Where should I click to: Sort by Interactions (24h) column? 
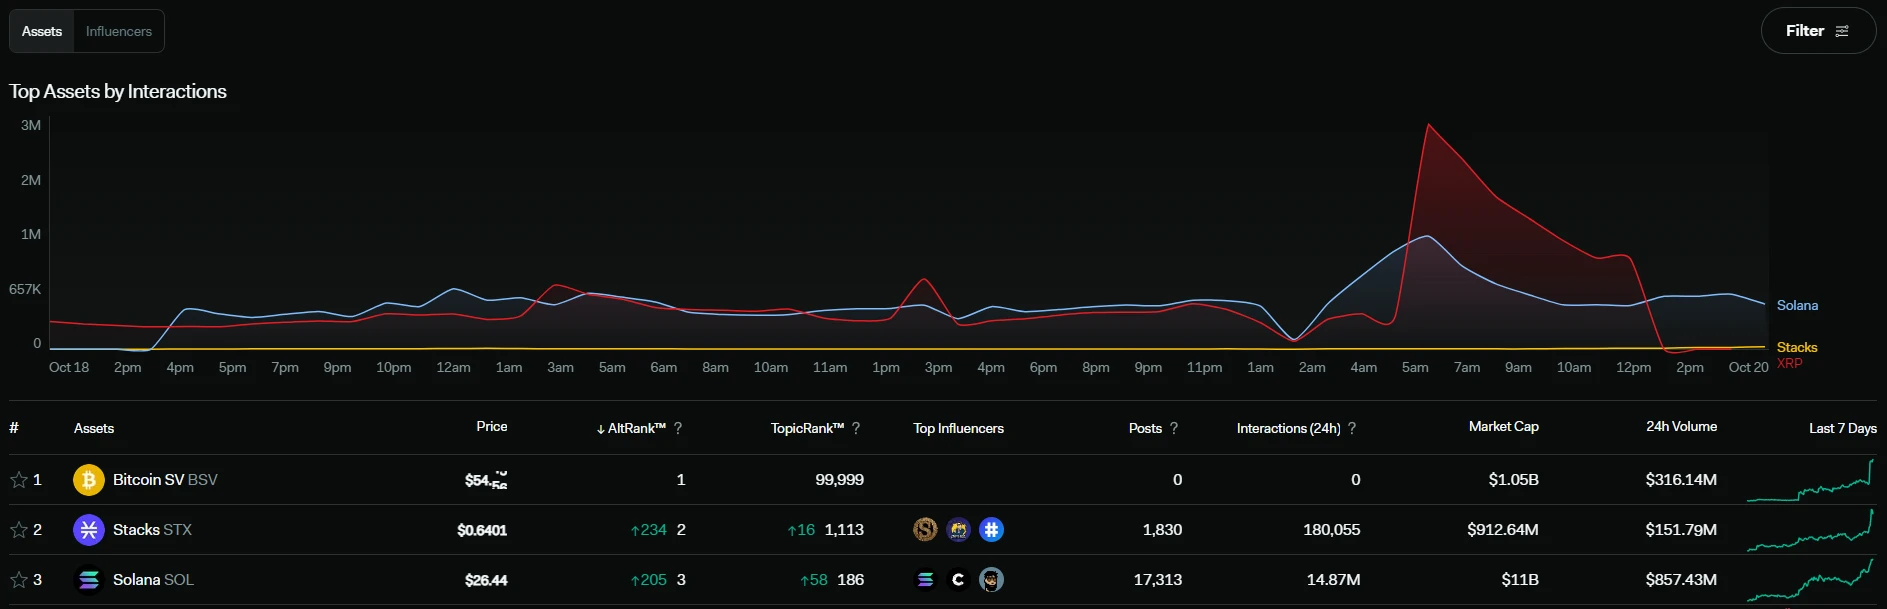[x=1288, y=428]
